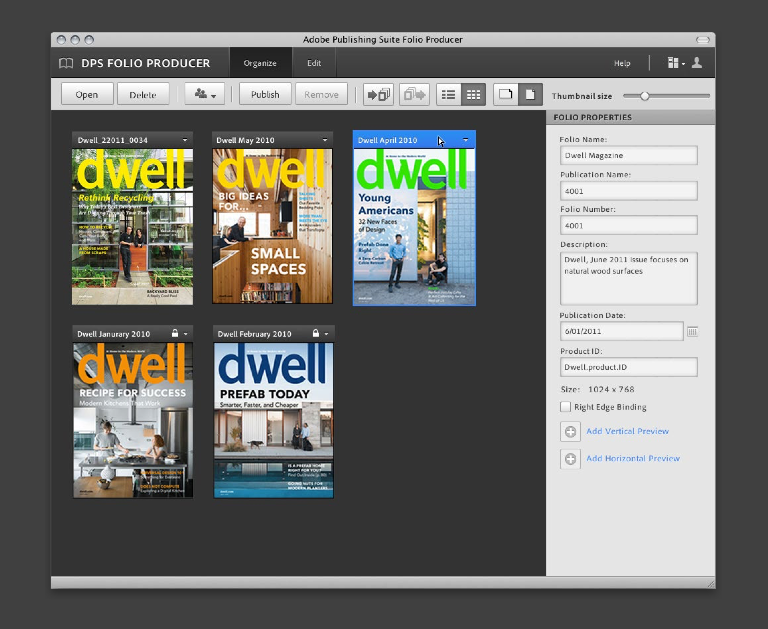
Task: Click the export articles arrow icon
Action: click(414, 95)
